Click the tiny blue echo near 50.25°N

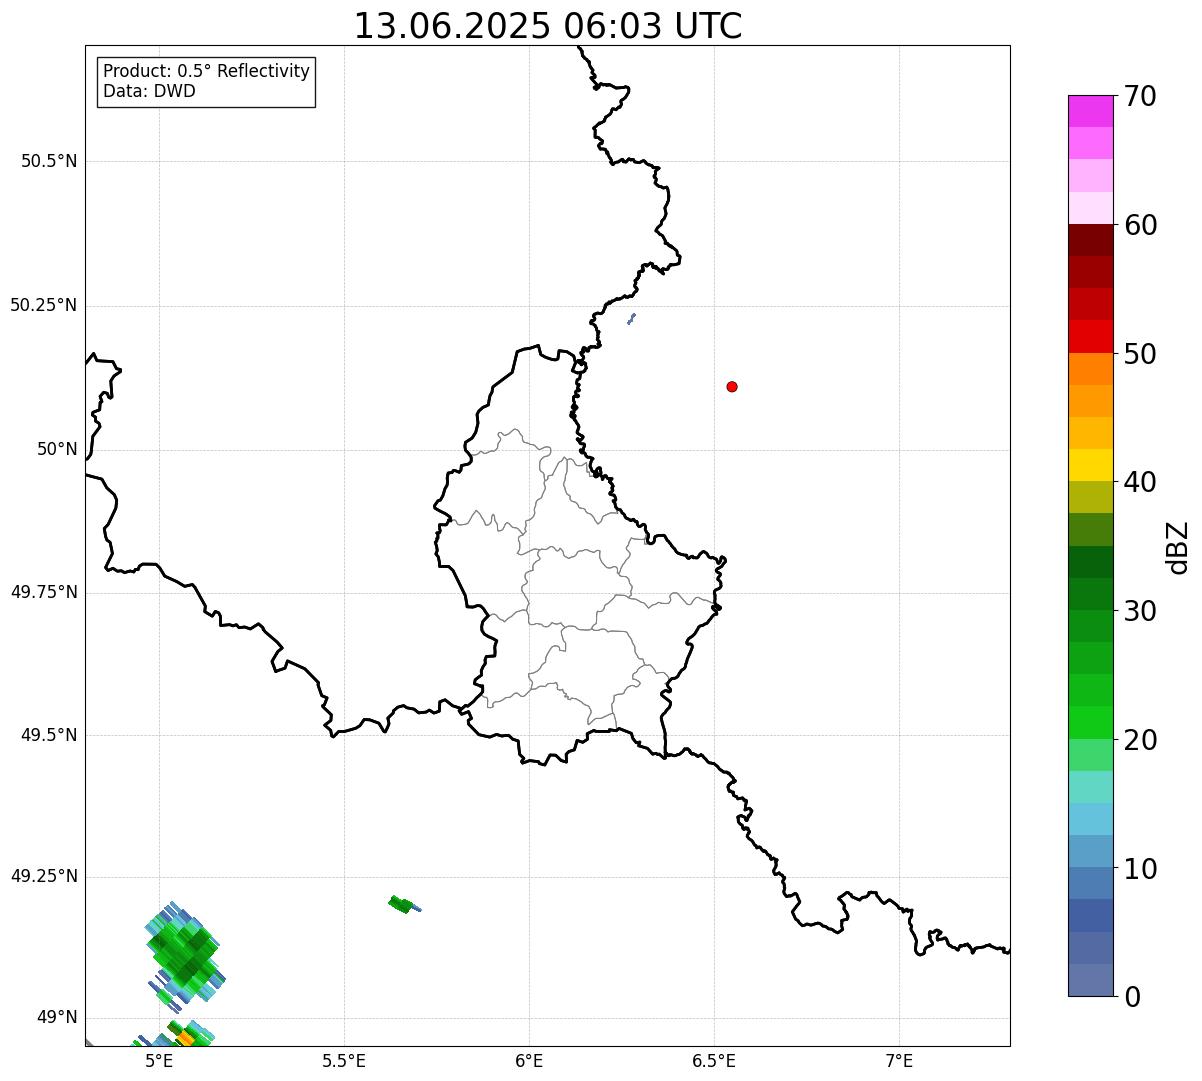pos(631,319)
